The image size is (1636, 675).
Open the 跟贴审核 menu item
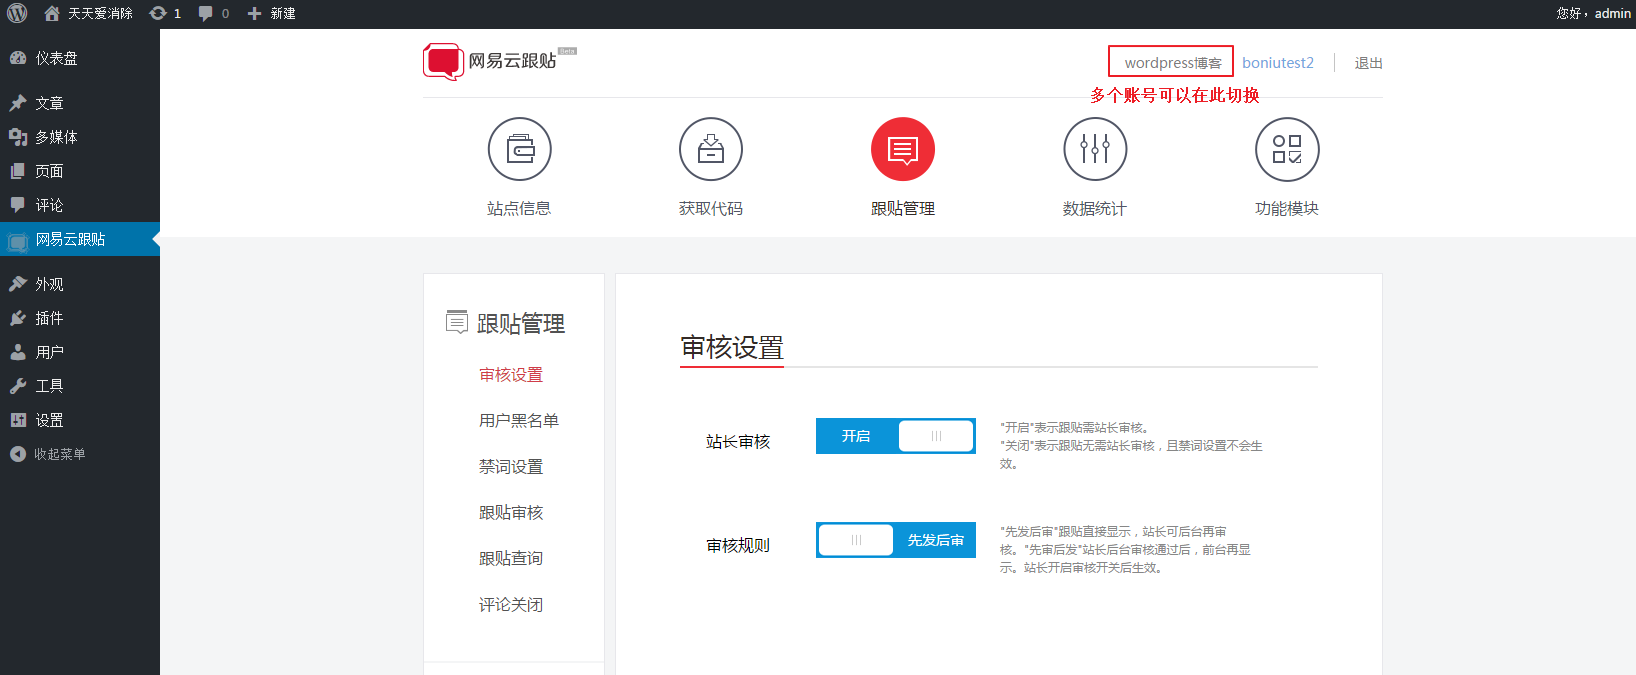[511, 513]
